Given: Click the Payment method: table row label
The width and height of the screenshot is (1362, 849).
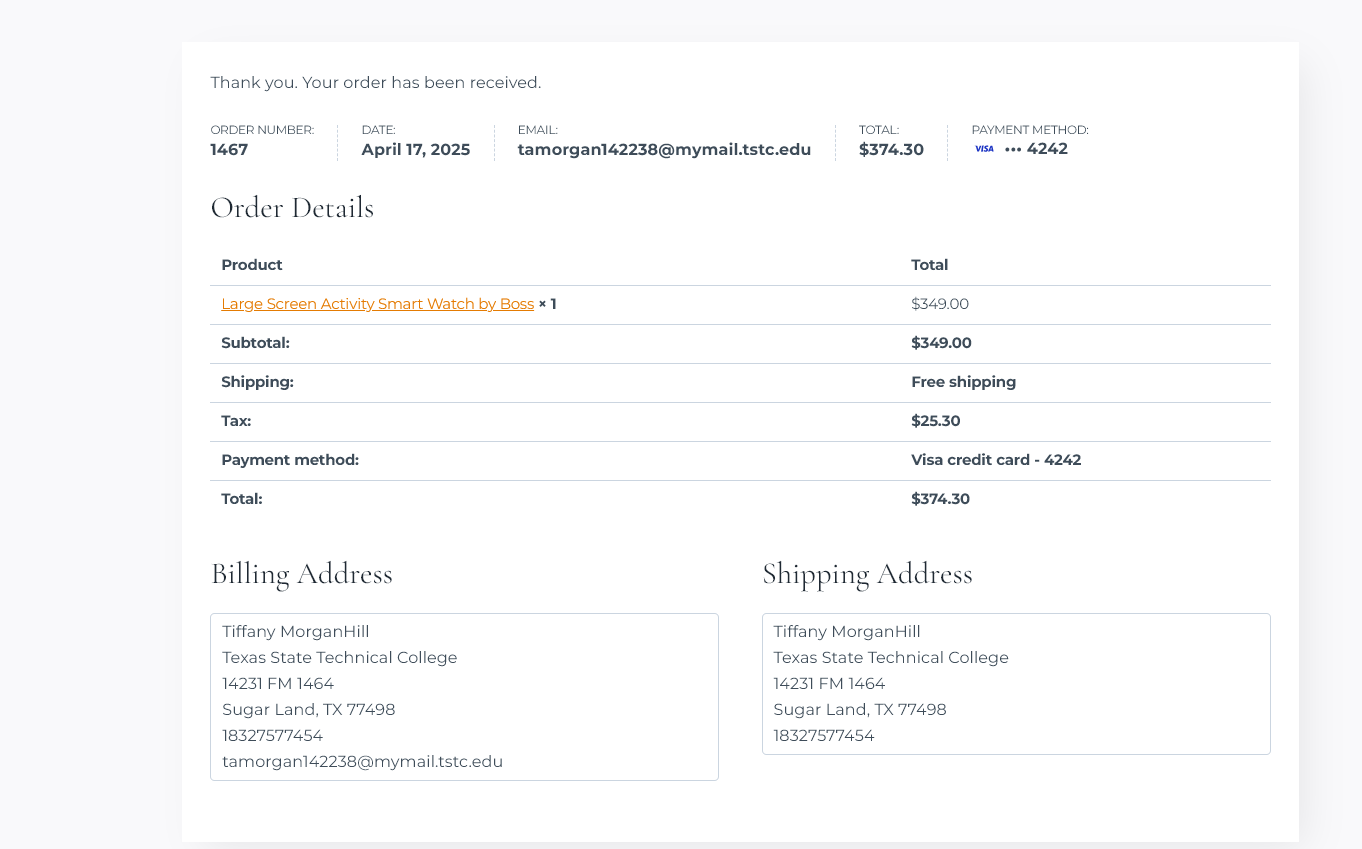Looking at the screenshot, I should click(290, 460).
